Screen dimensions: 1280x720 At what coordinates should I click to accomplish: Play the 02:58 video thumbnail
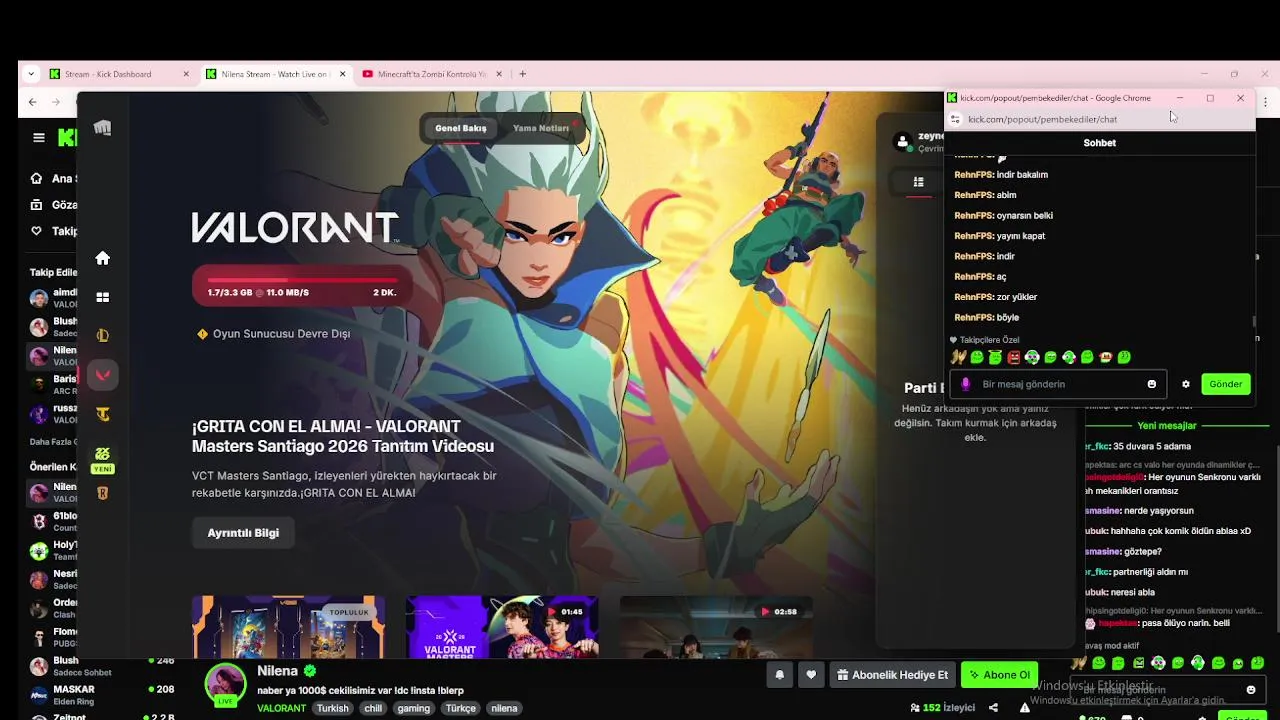[716, 627]
